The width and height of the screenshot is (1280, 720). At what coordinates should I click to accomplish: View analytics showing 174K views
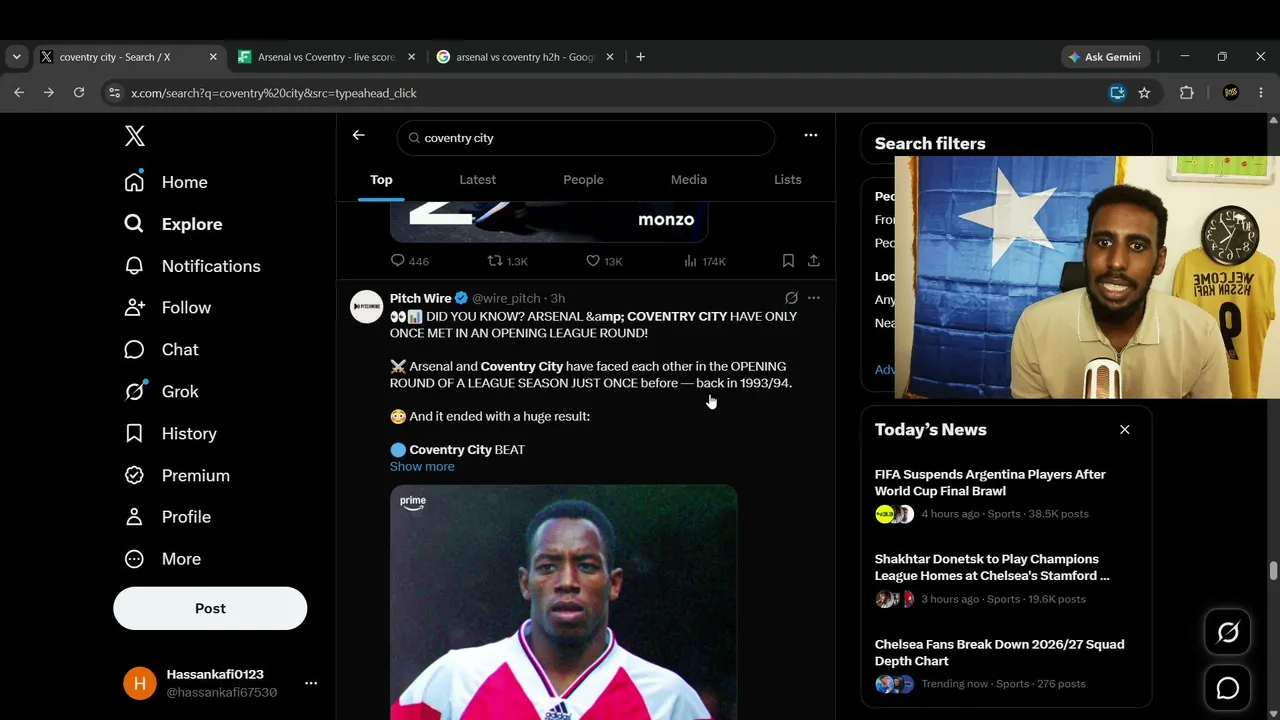click(x=705, y=261)
